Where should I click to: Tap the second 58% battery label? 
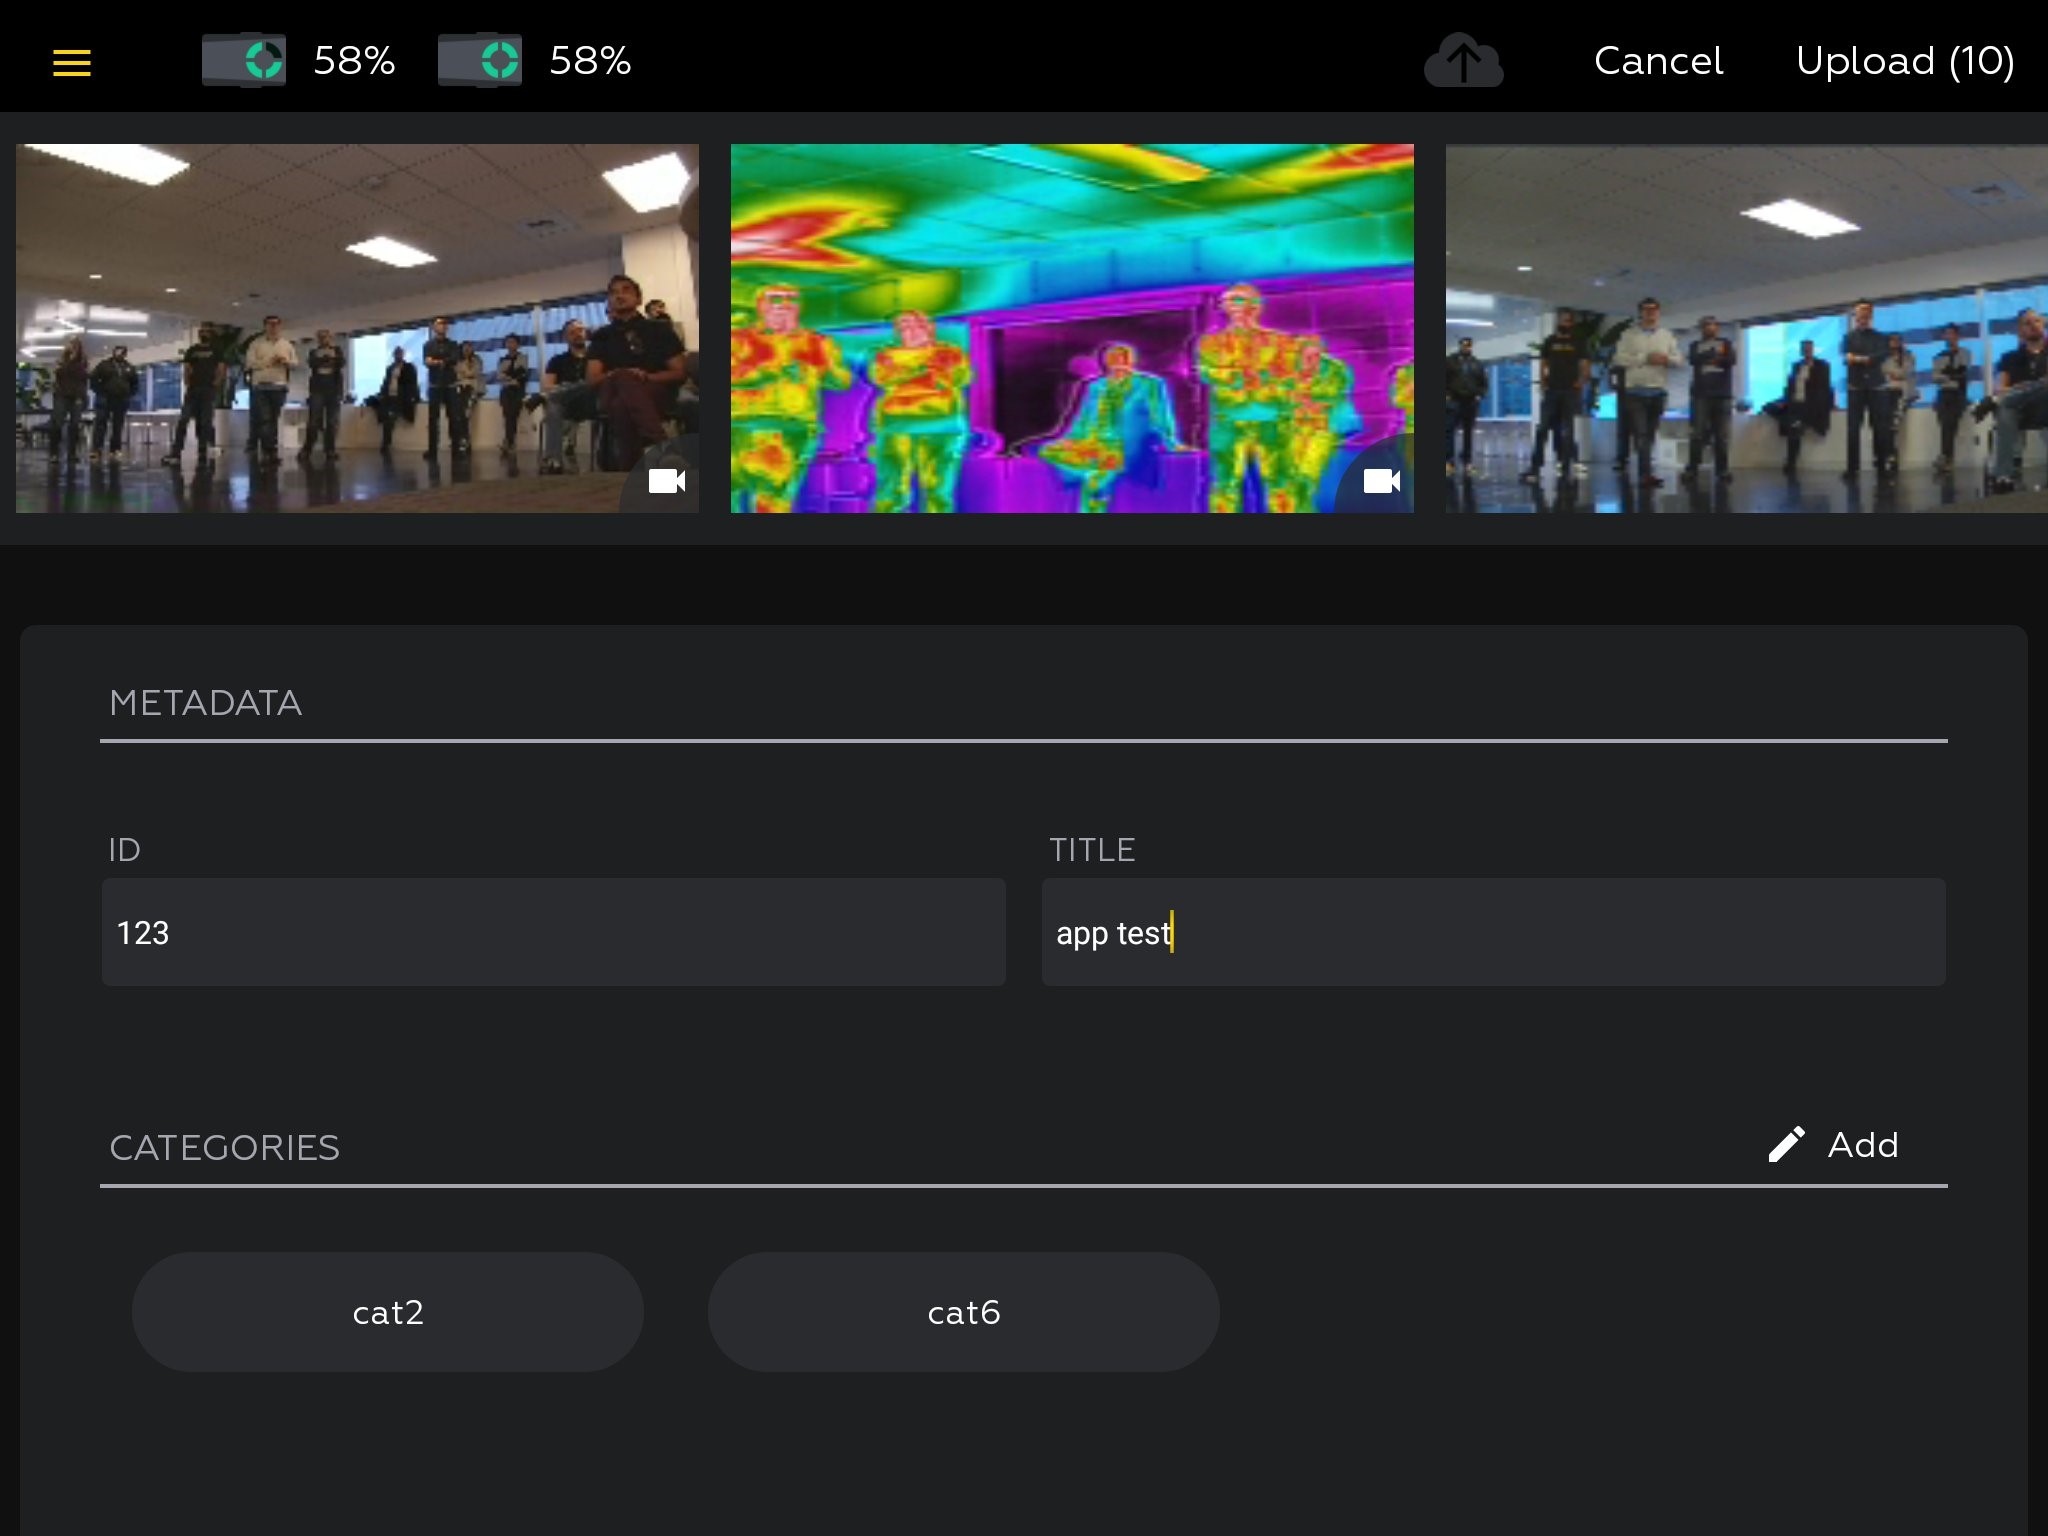(x=590, y=61)
